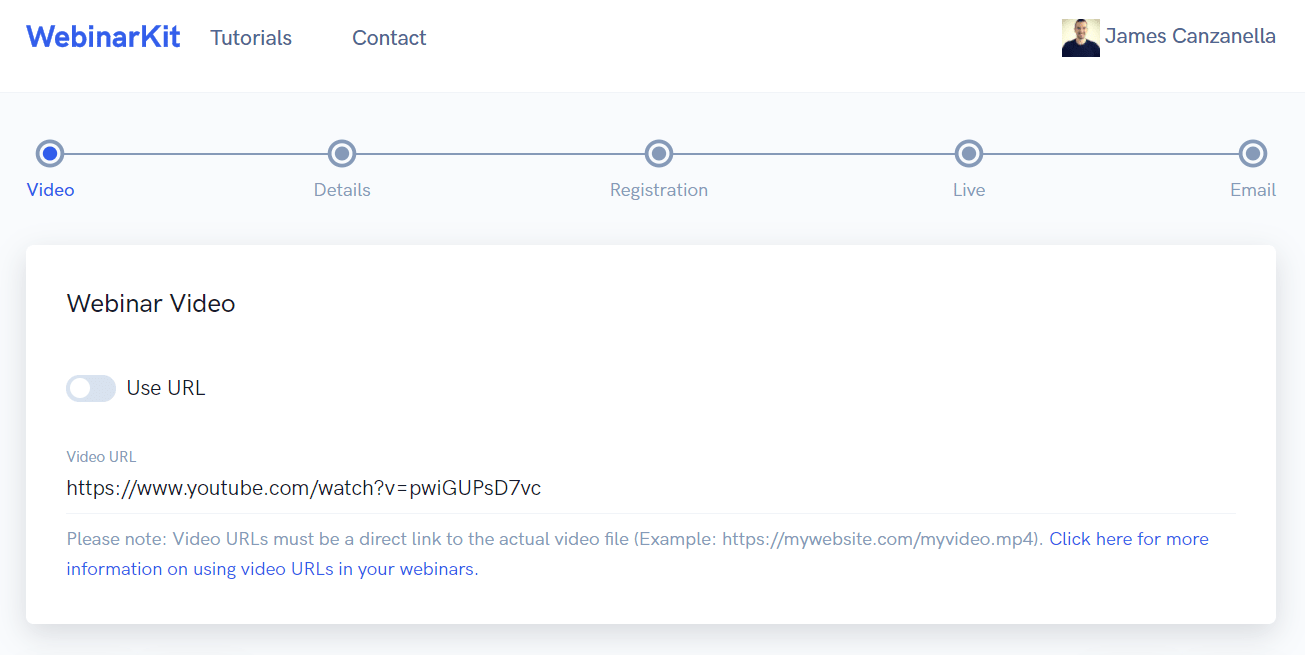Click the Webinar Video heading
The image size is (1312, 656).
pos(151,303)
